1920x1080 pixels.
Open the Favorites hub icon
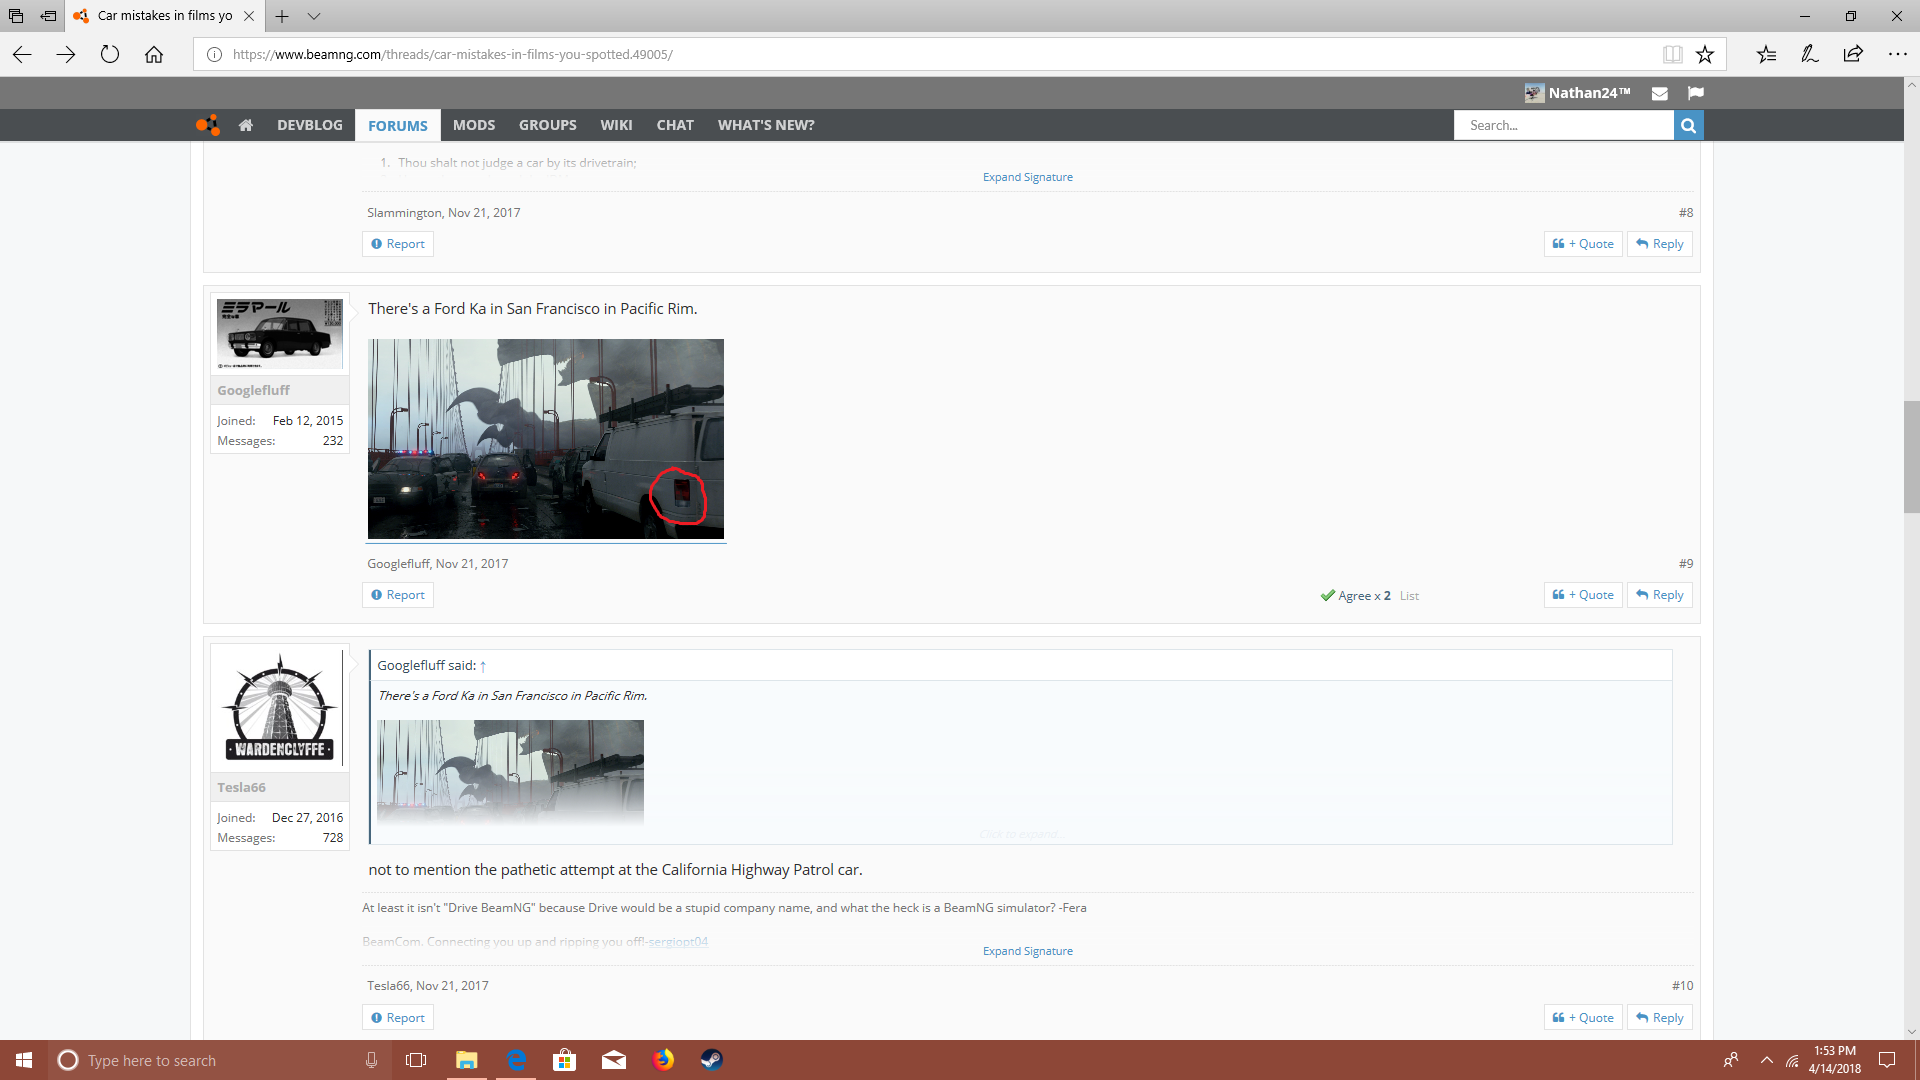point(1766,54)
